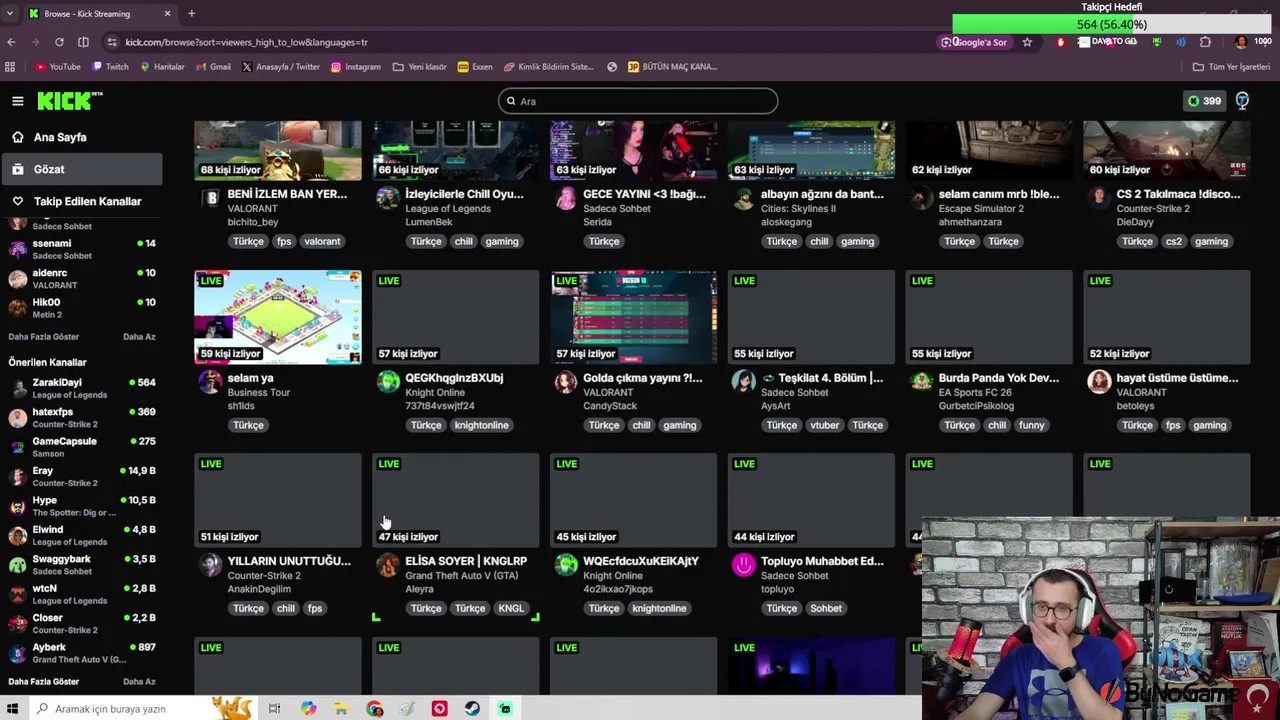Viewport: 1280px width, 720px height.
Task: Open Takip Edilen Kanallar section
Action: [82, 201]
